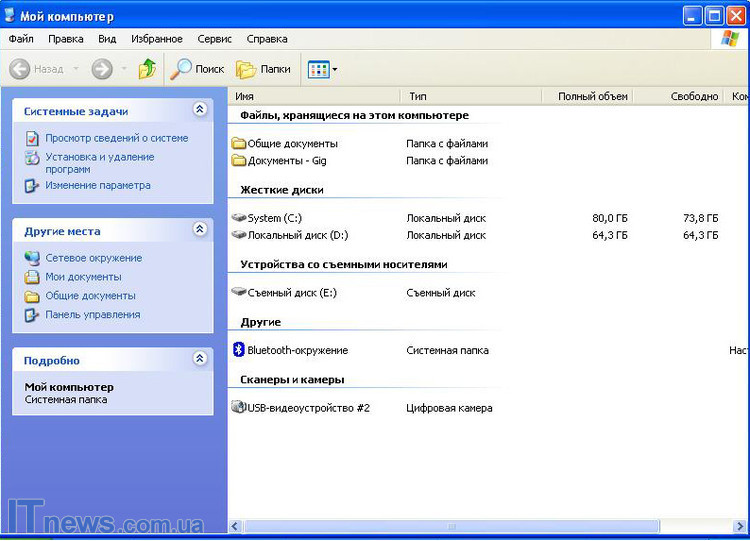Click Просмотр сведений о системе link
The height and width of the screenshot is (541, 750).
[116, 138]
